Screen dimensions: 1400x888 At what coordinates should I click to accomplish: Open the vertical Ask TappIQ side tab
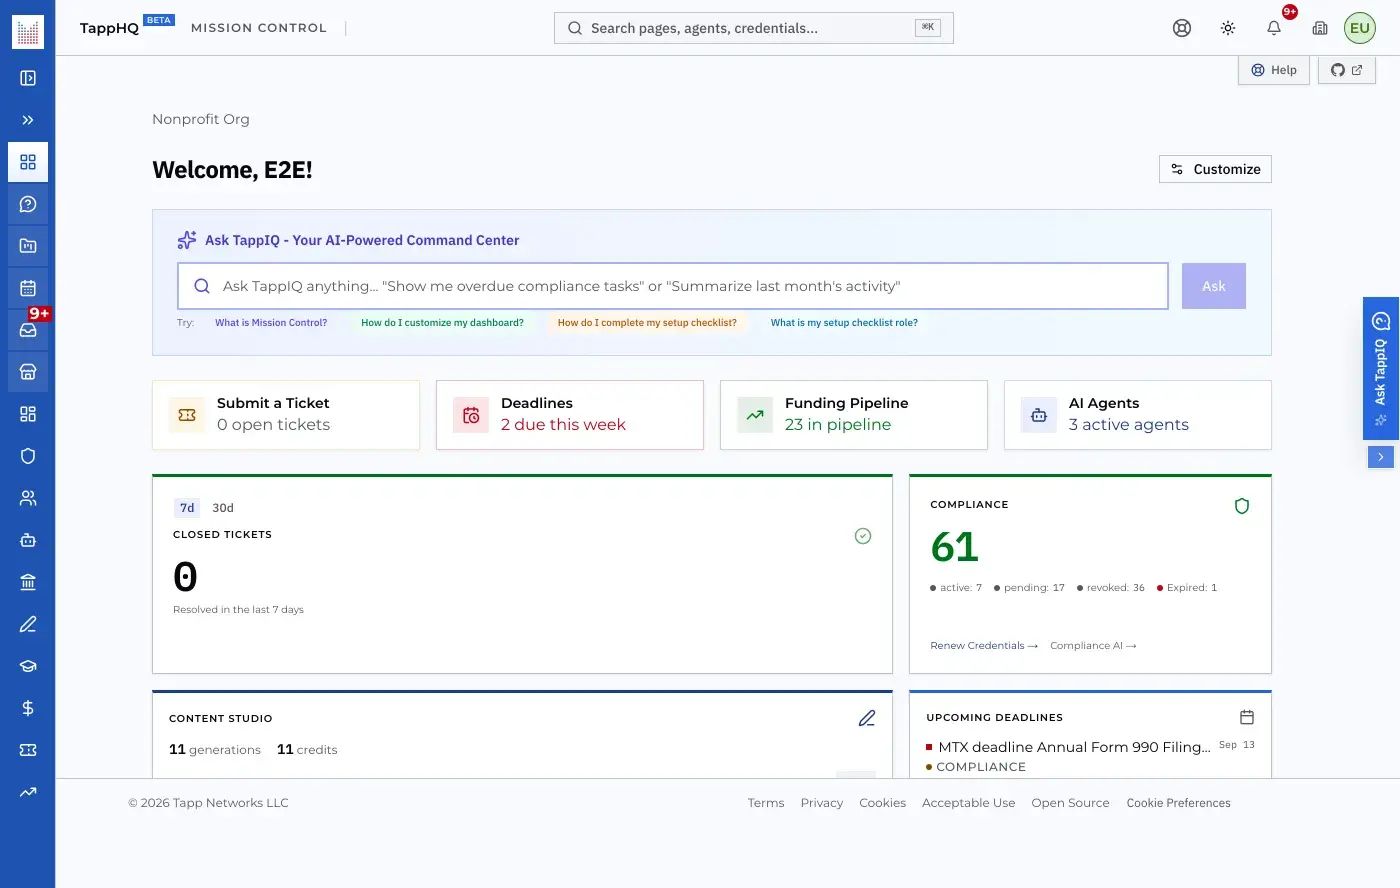click(x=1381, y=369)
